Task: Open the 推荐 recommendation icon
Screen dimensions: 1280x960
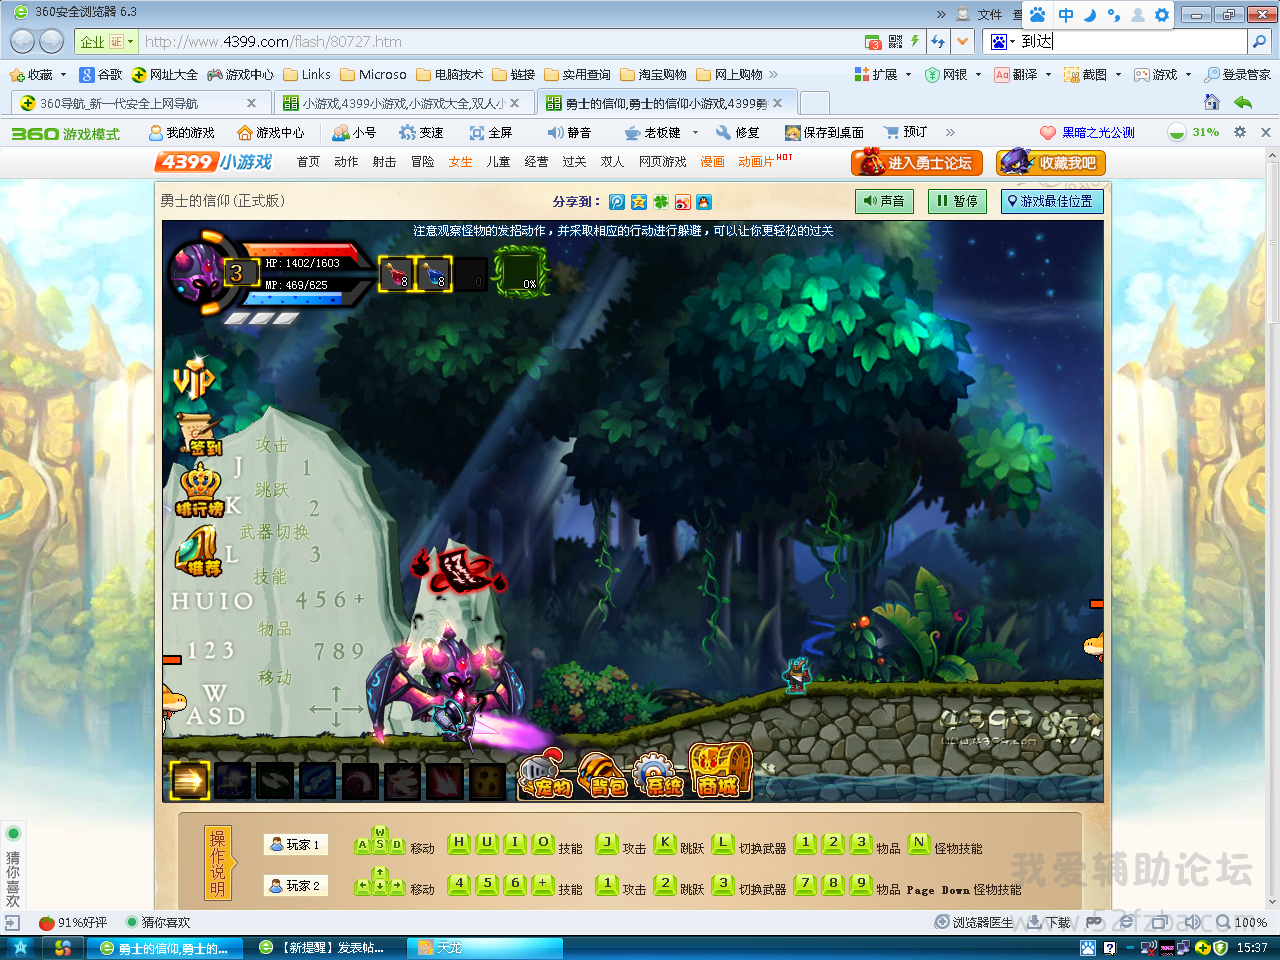Action: pyautogui.click(x=198, y=551)
